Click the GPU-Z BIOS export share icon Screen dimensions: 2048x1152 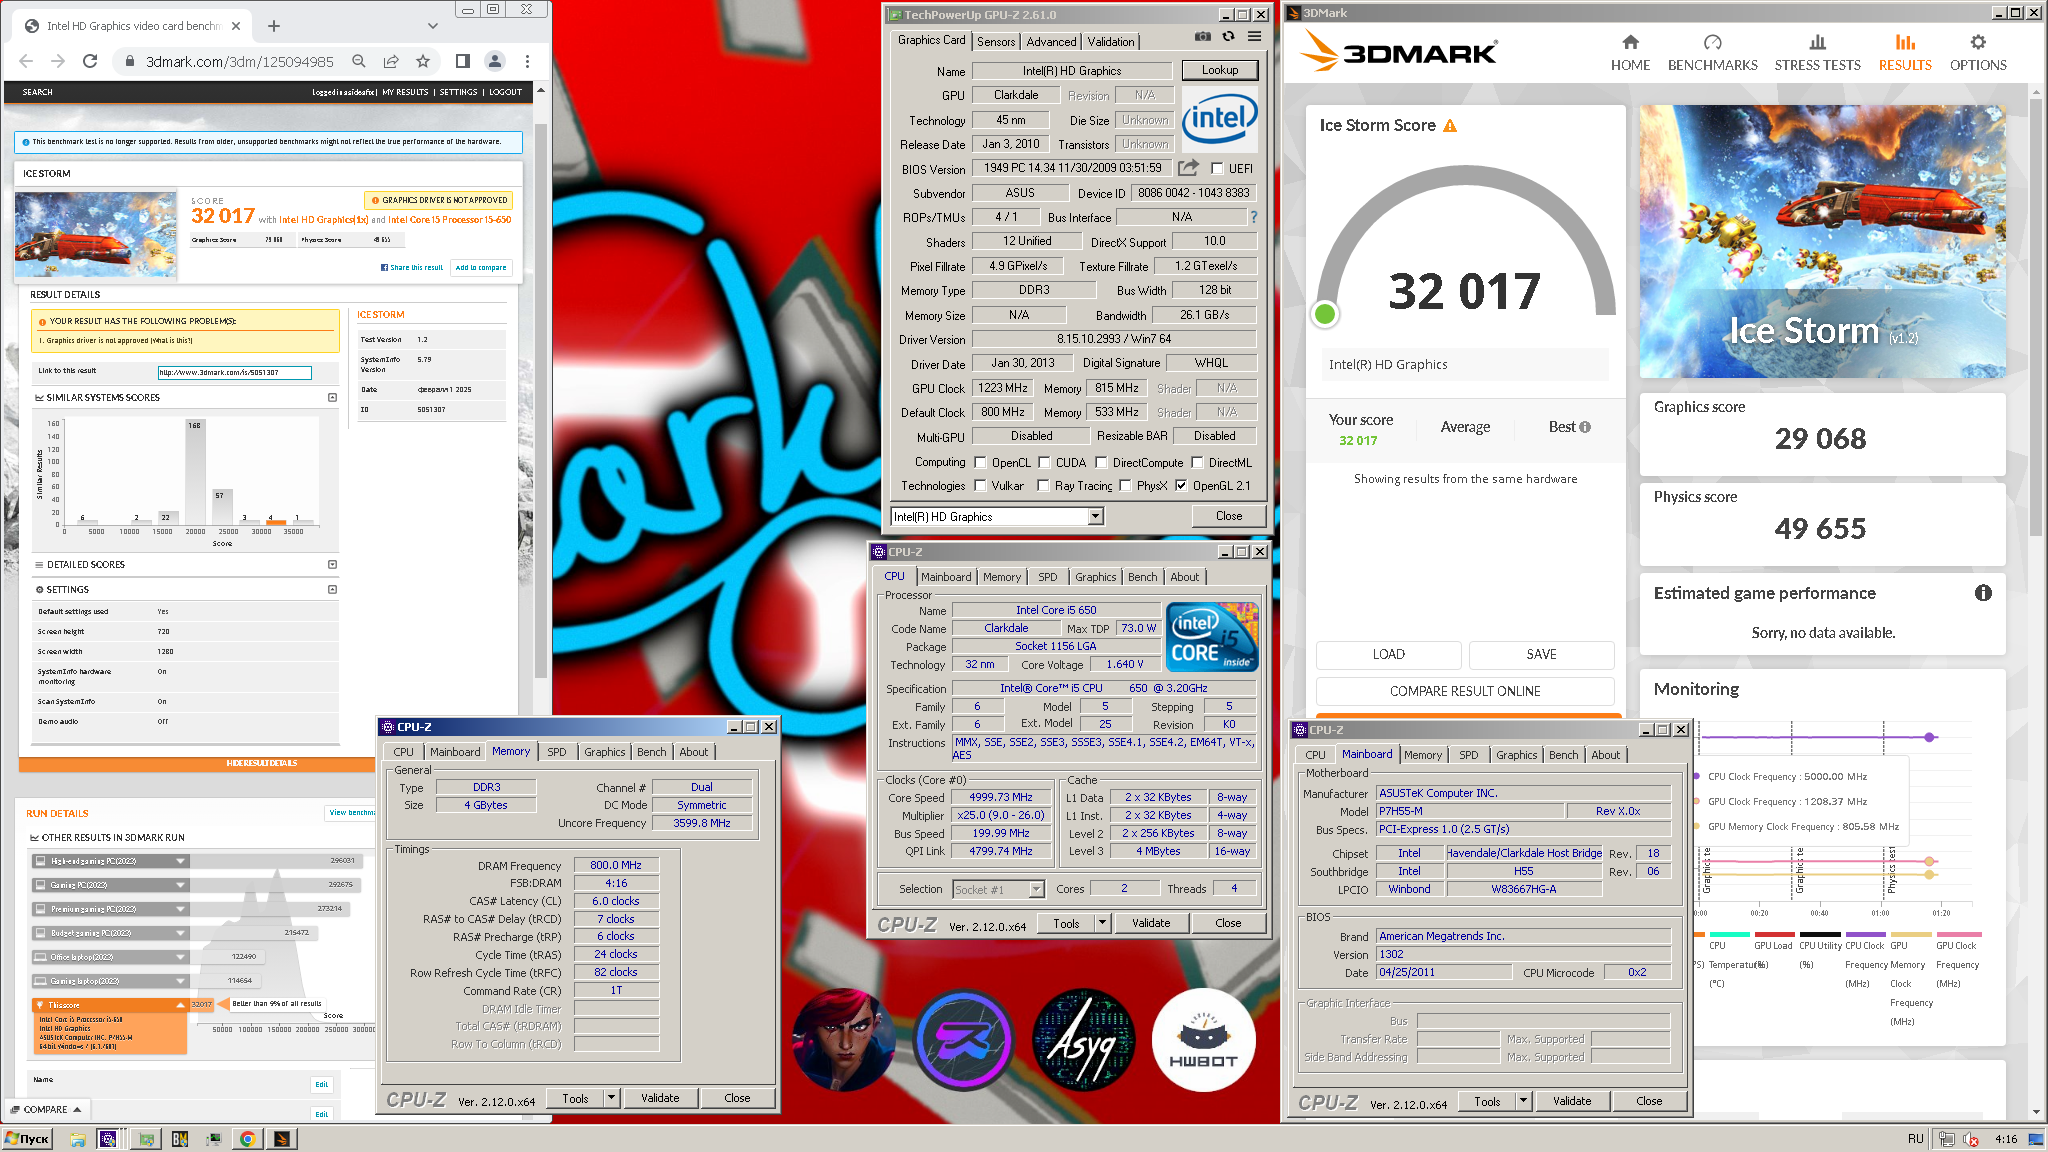(1188, 168)
